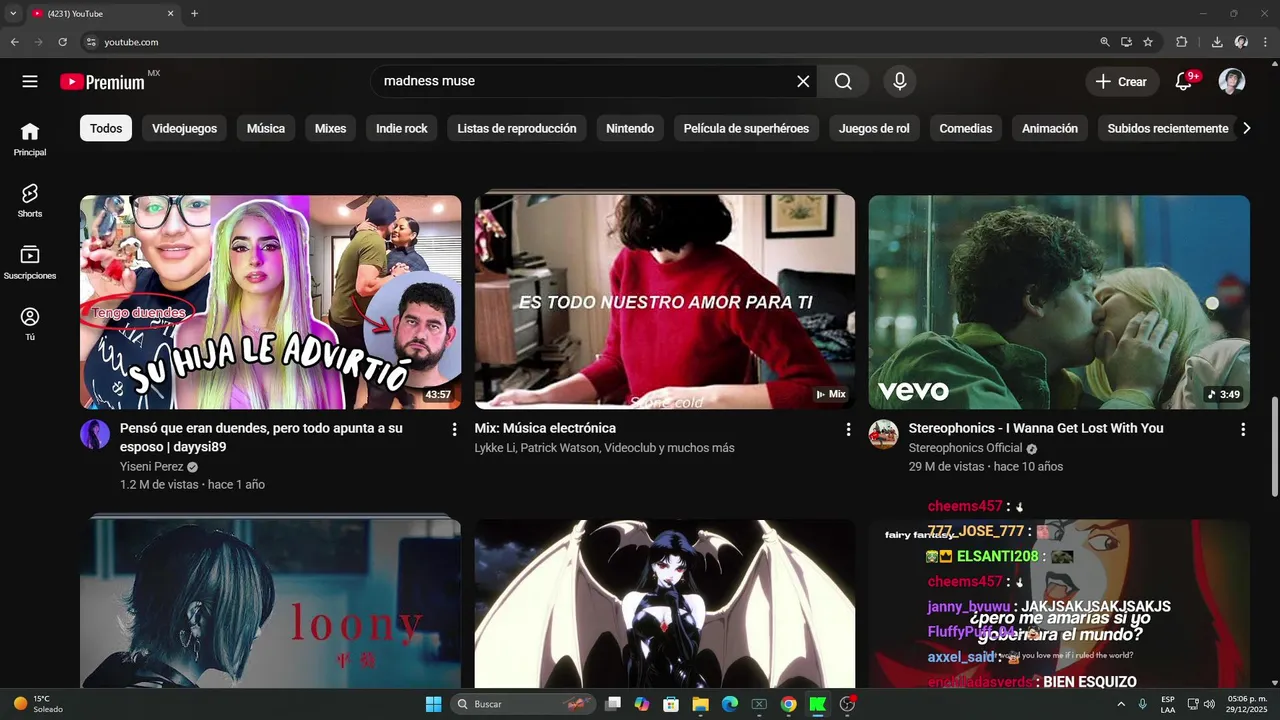1280x720 pixels.
Task: Open Chrome three-dot menu
Action: tap(1266, 42)
